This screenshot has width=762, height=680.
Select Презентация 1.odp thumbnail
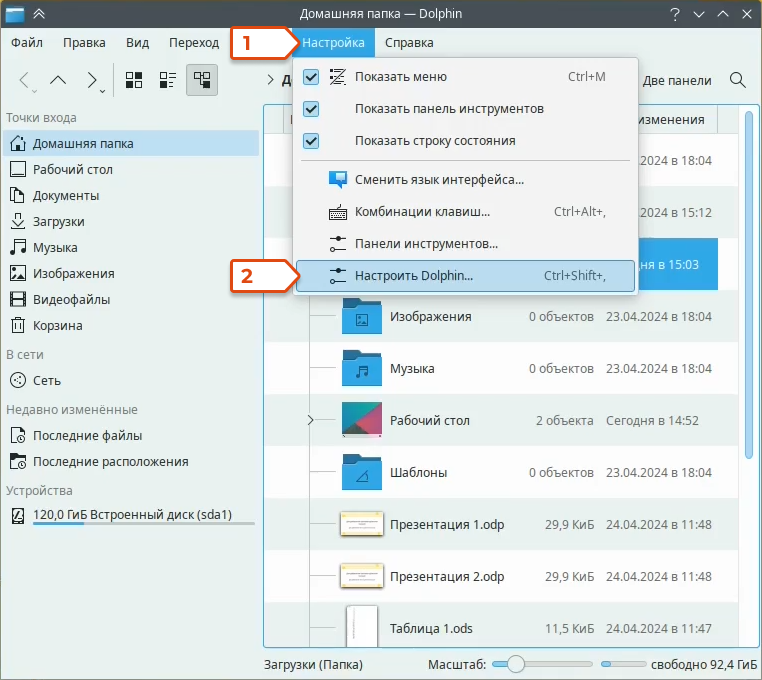[362, 524]
